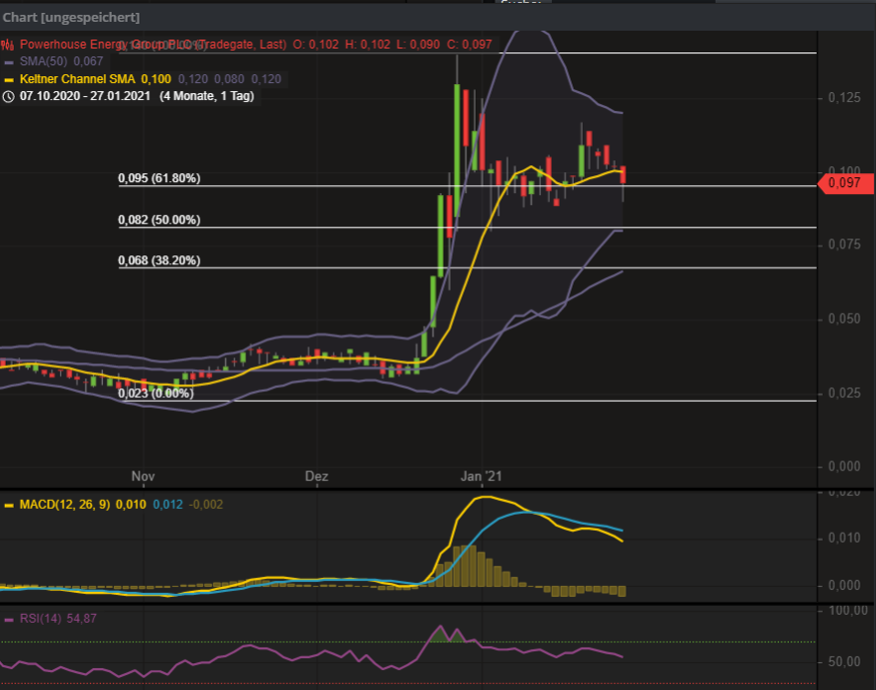Select the 0,082 (50.00%) Fibonacci level label
Image resolution: width=876 pixels, height=690 pixels.
[159, 220]
